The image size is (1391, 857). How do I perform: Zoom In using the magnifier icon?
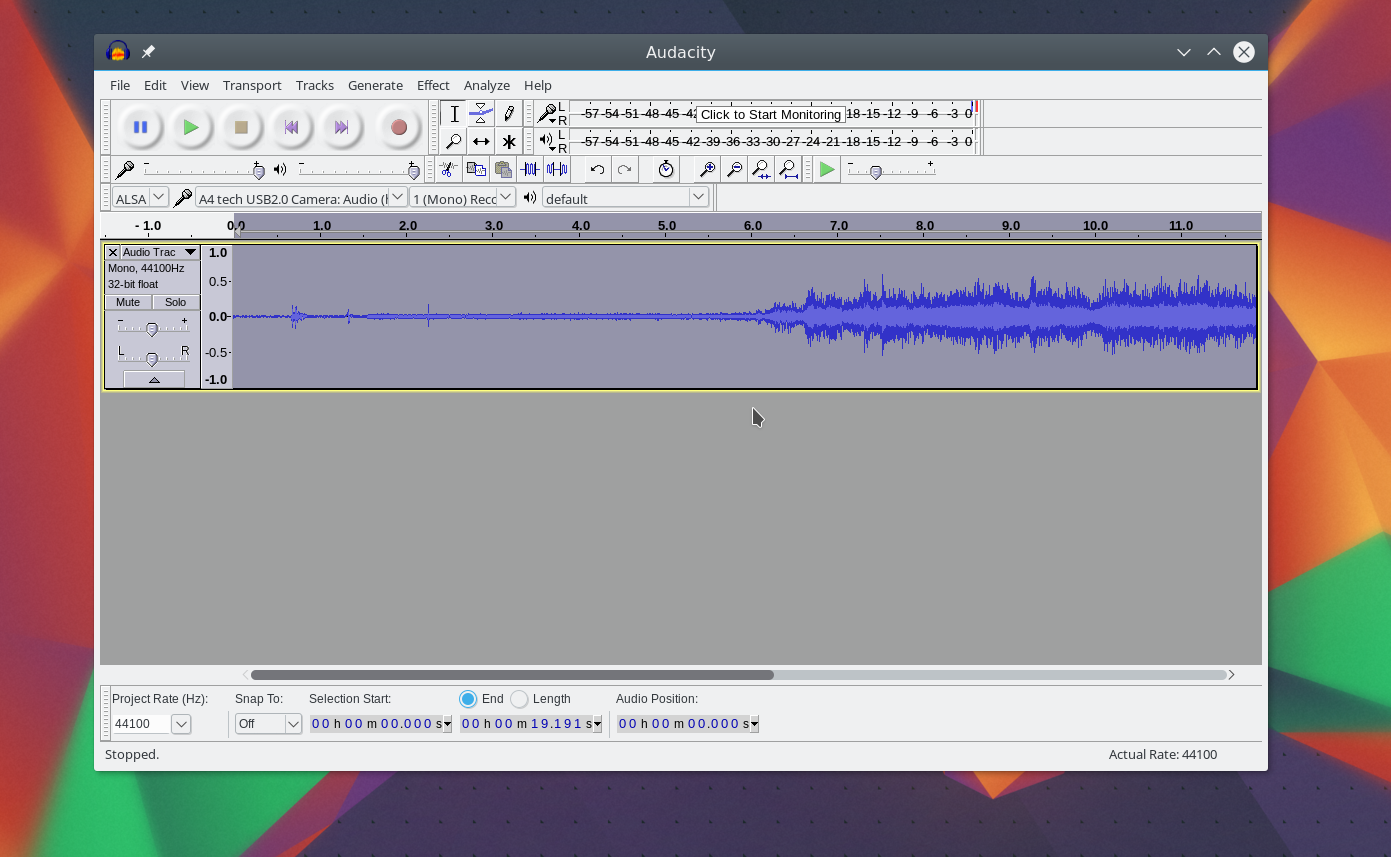706,169
